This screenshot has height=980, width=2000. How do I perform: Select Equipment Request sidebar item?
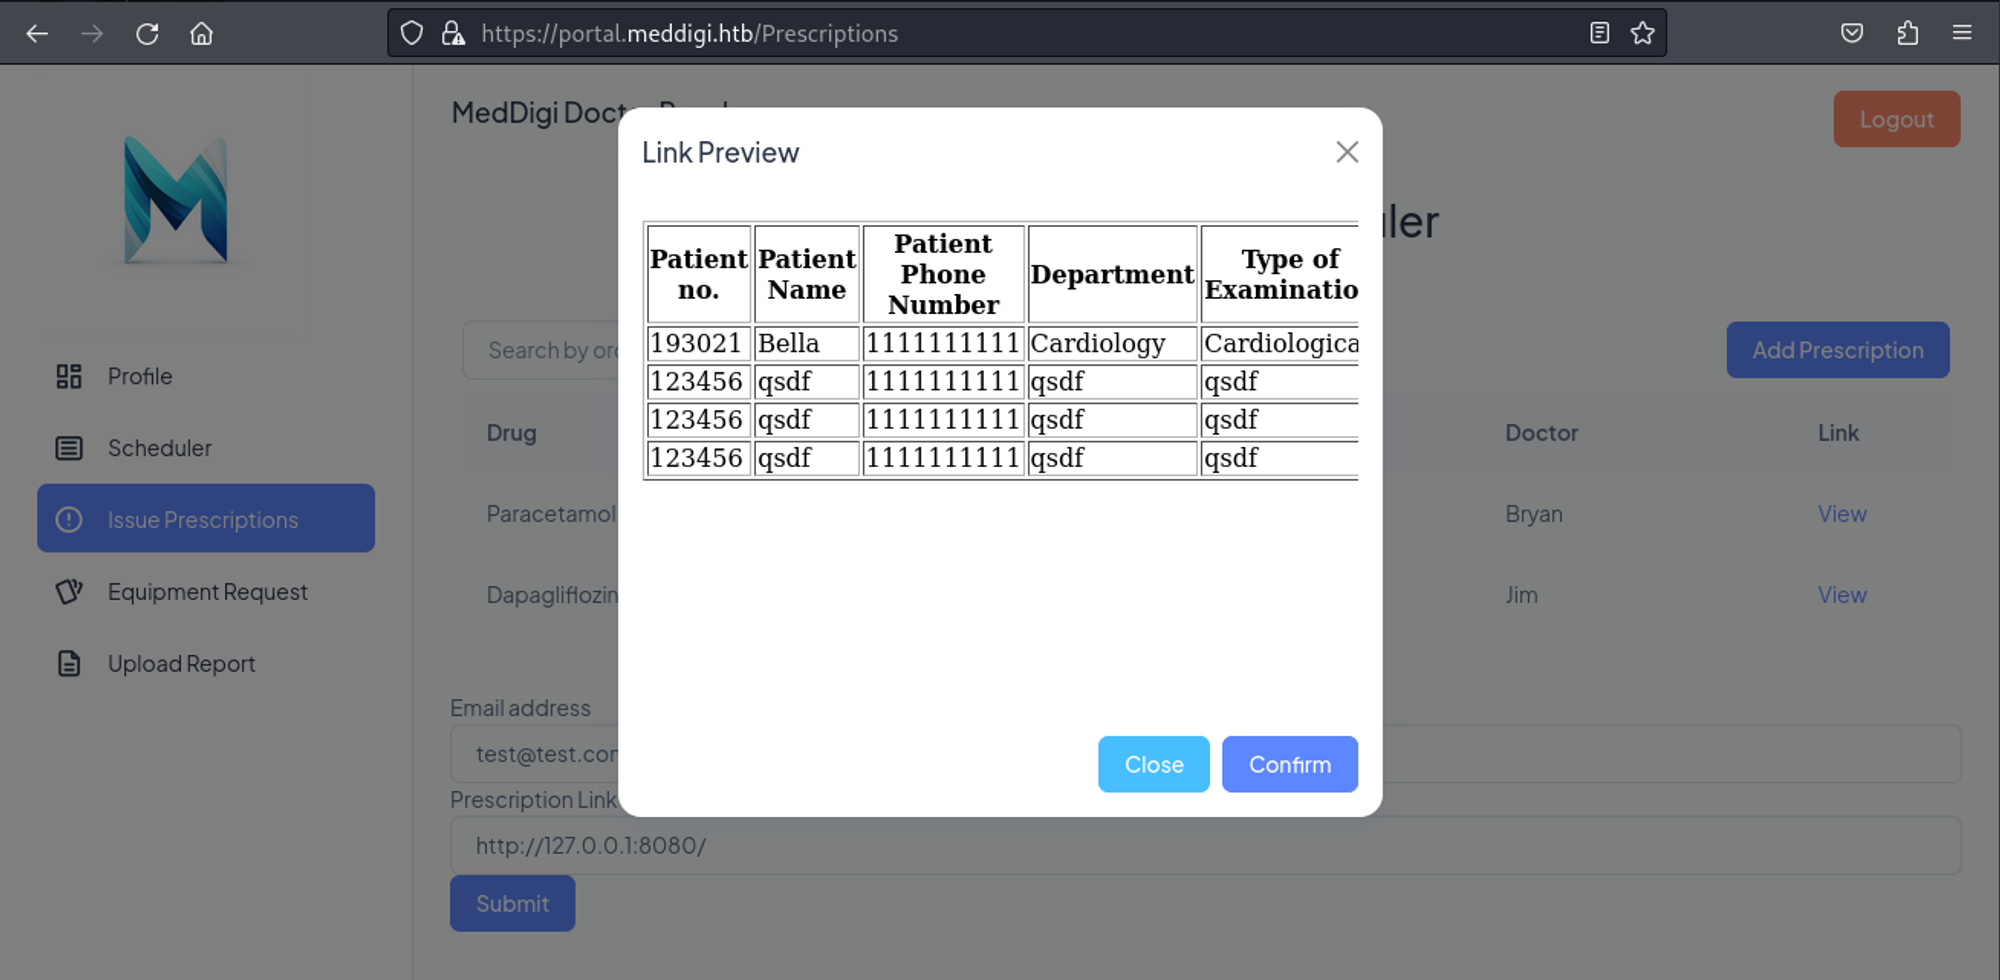tap(207, 592)
